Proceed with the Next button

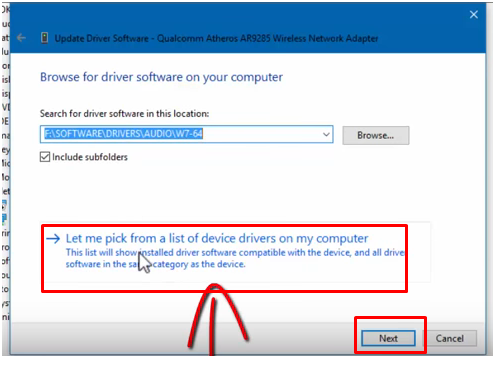[388, 338]
